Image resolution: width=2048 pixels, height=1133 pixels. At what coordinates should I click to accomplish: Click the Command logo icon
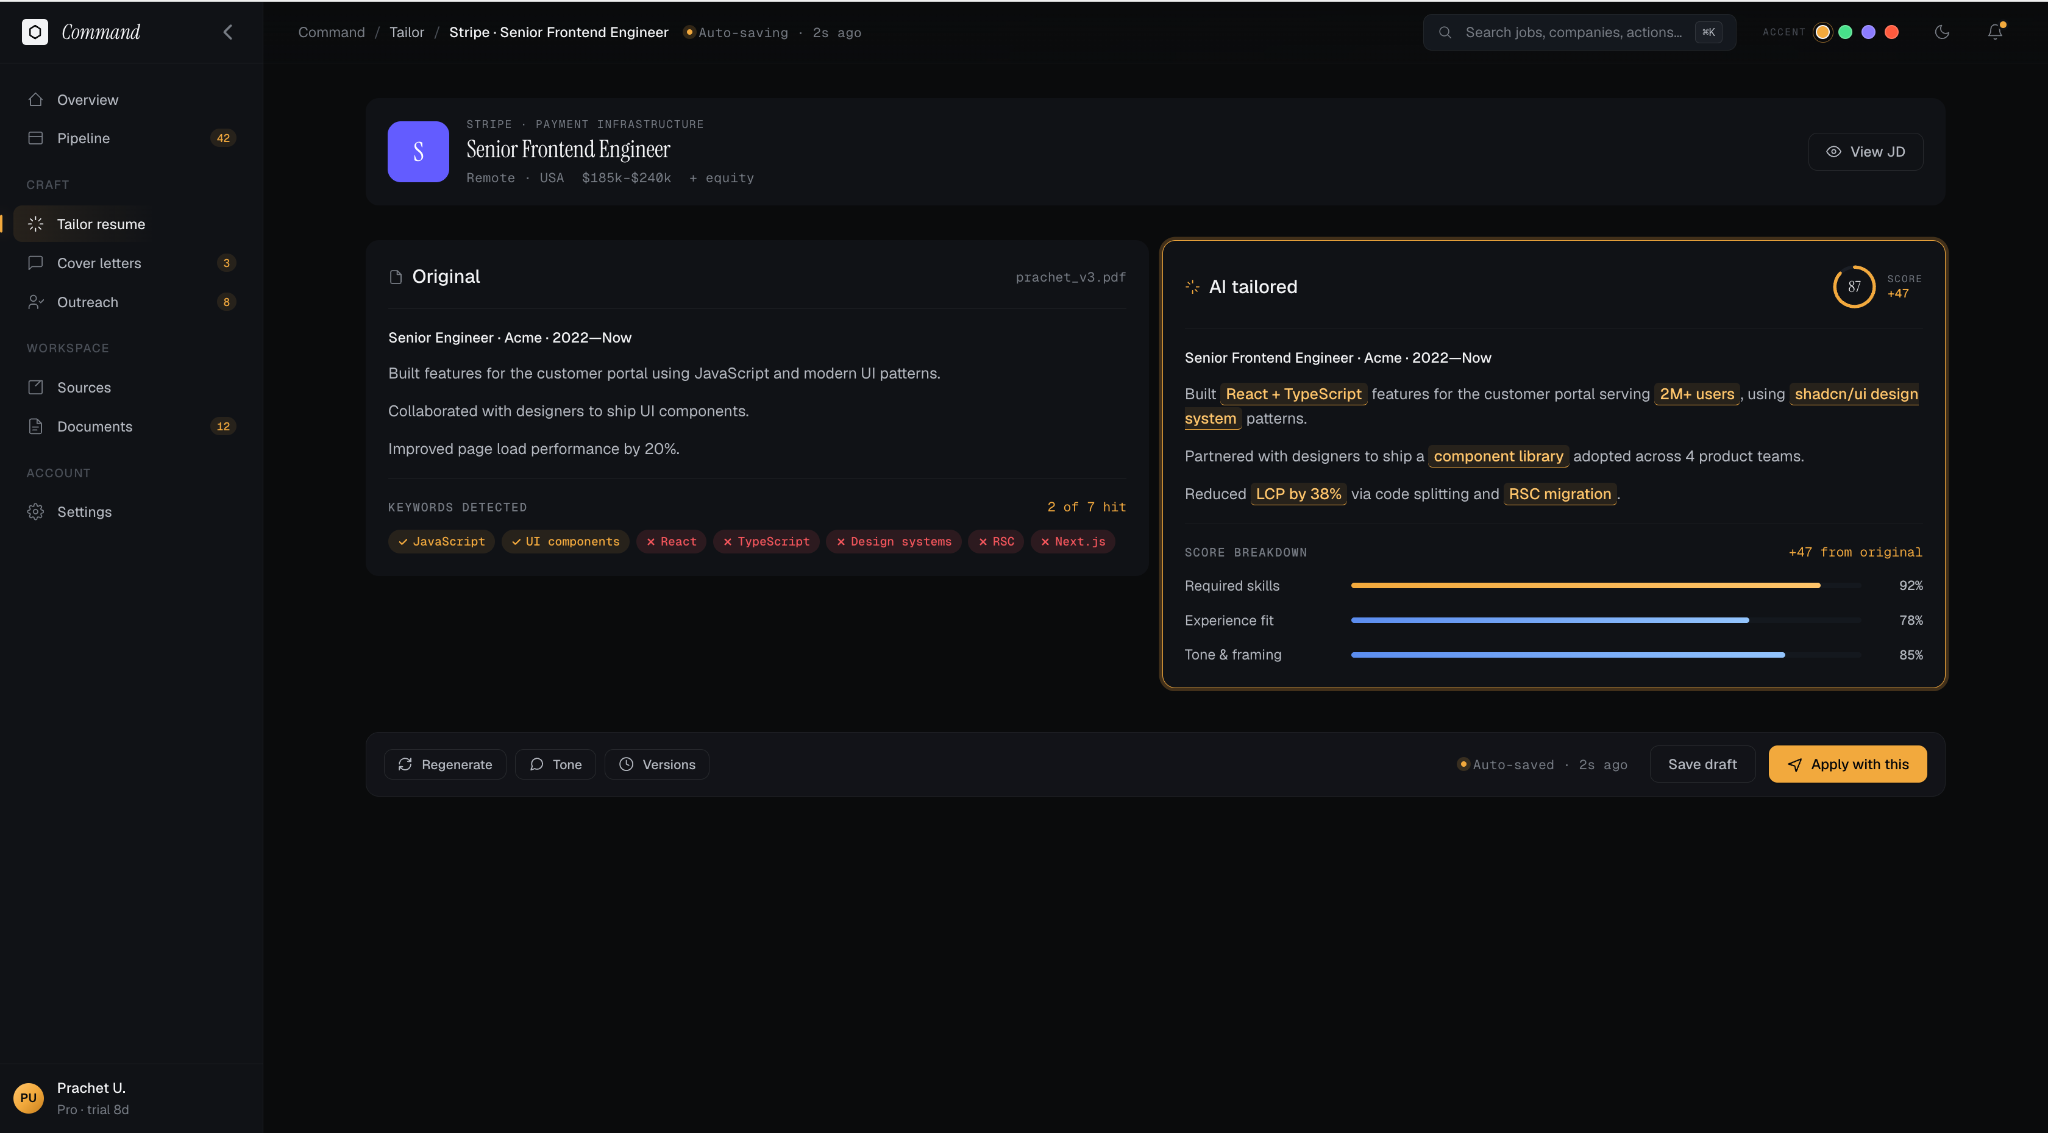click(x=35, y=32)
